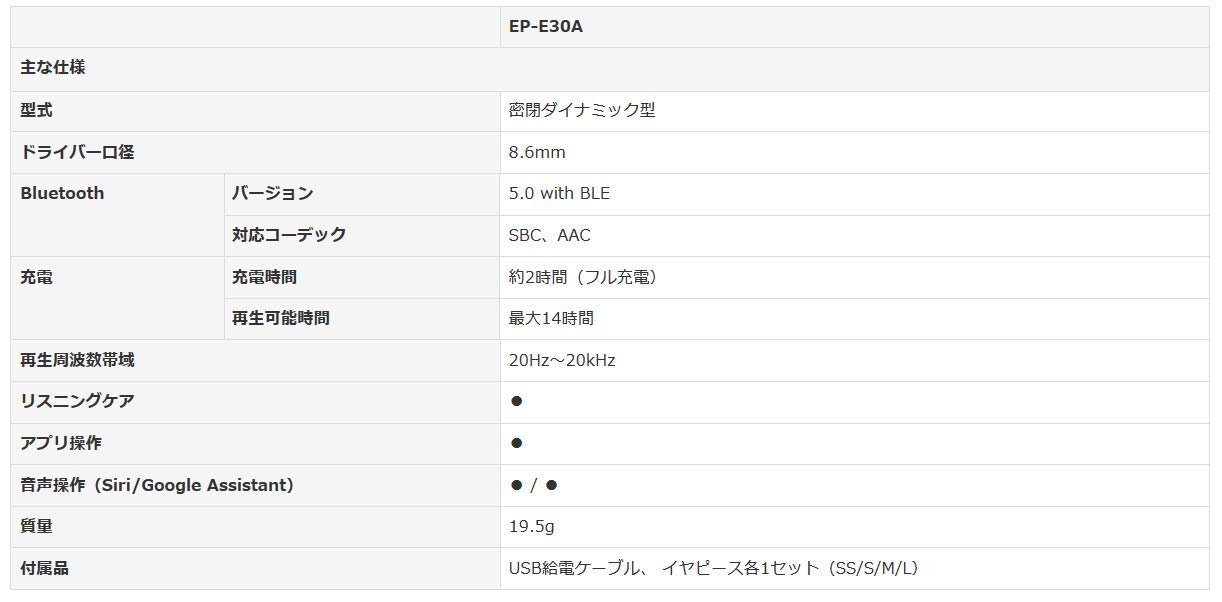Select the 5.0 with BLE value
Viewport: 1222px width, 602px height.
559,194
